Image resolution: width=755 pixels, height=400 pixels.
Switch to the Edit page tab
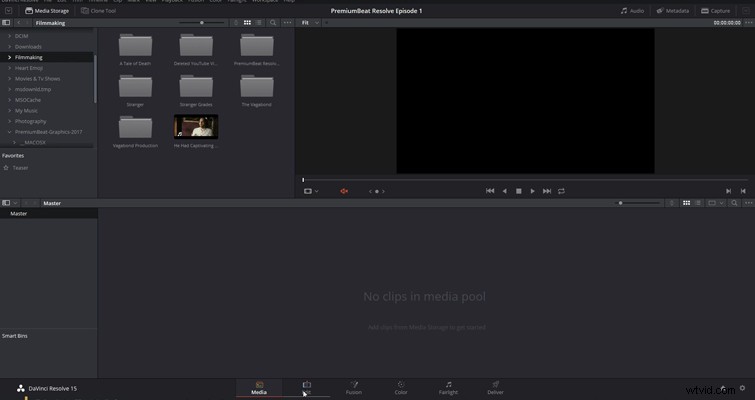click(x=307, y=388)
